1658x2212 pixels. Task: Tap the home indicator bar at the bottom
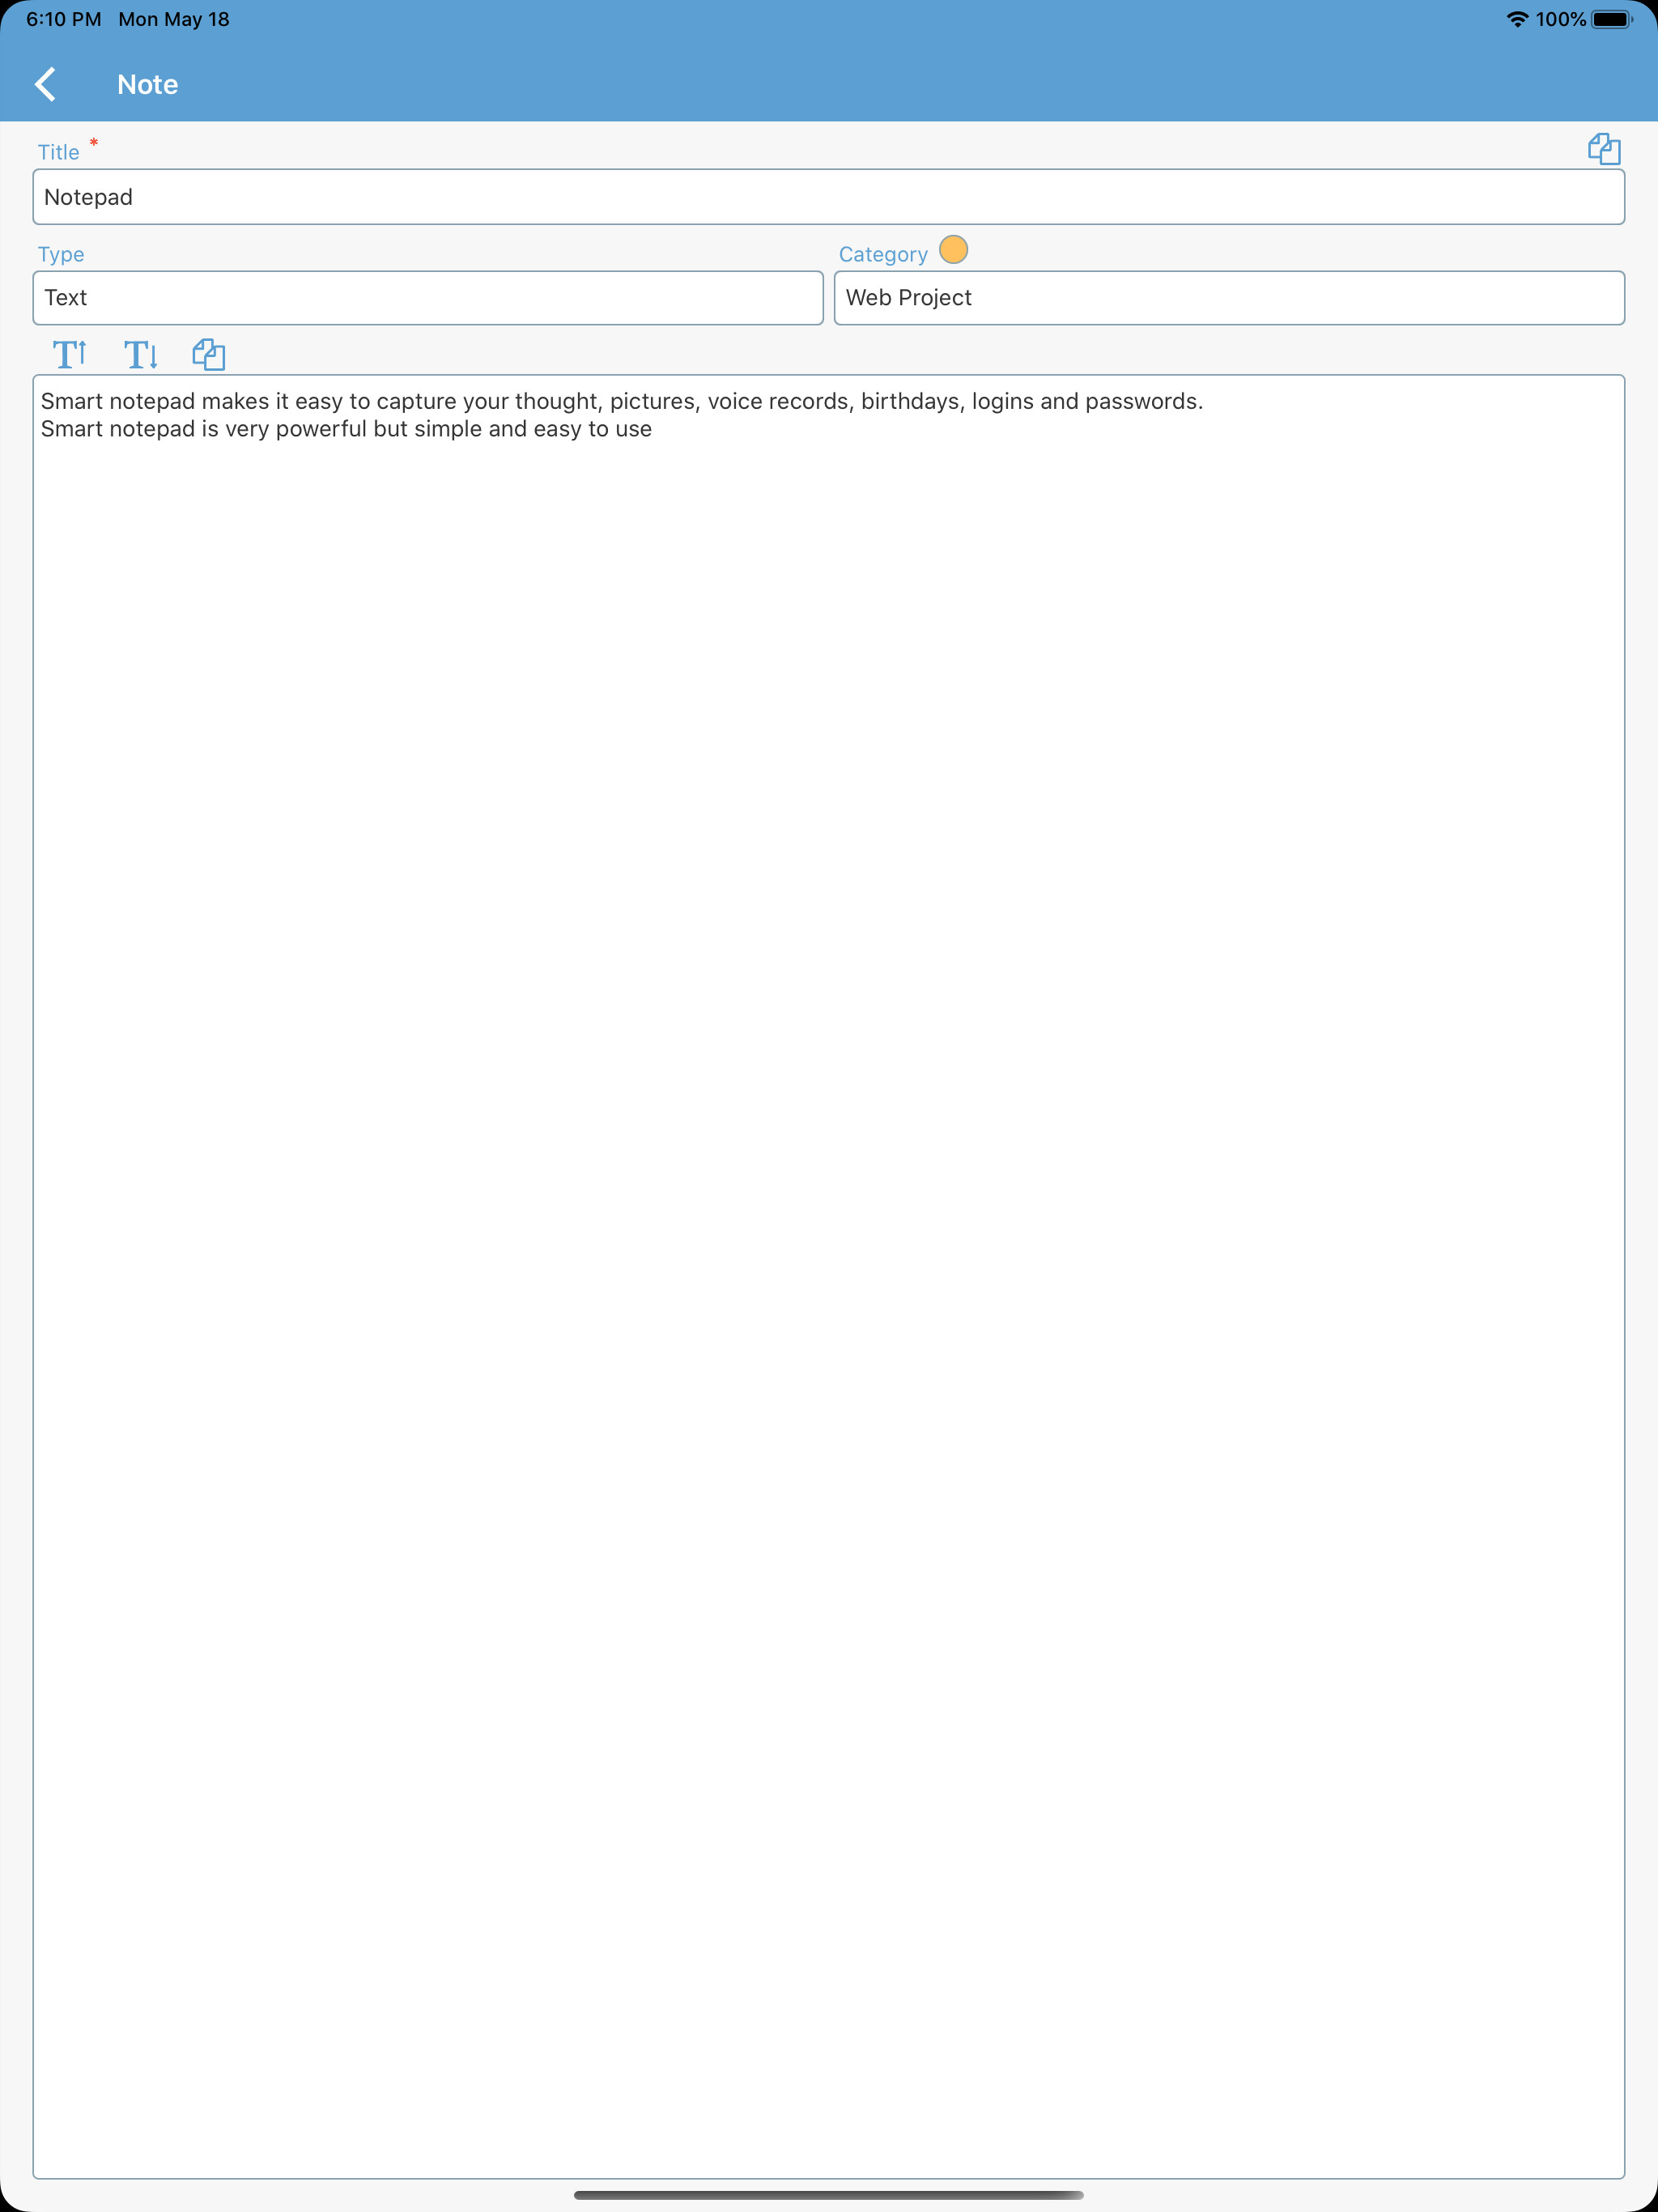[x=829, y=2196]
